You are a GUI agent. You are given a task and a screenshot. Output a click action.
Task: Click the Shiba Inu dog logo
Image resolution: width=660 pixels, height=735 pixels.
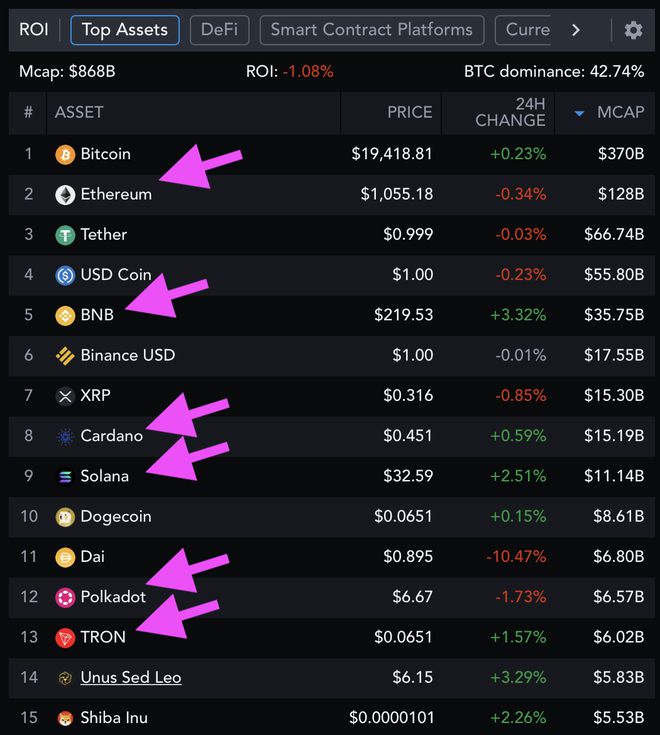pos(65,718)
